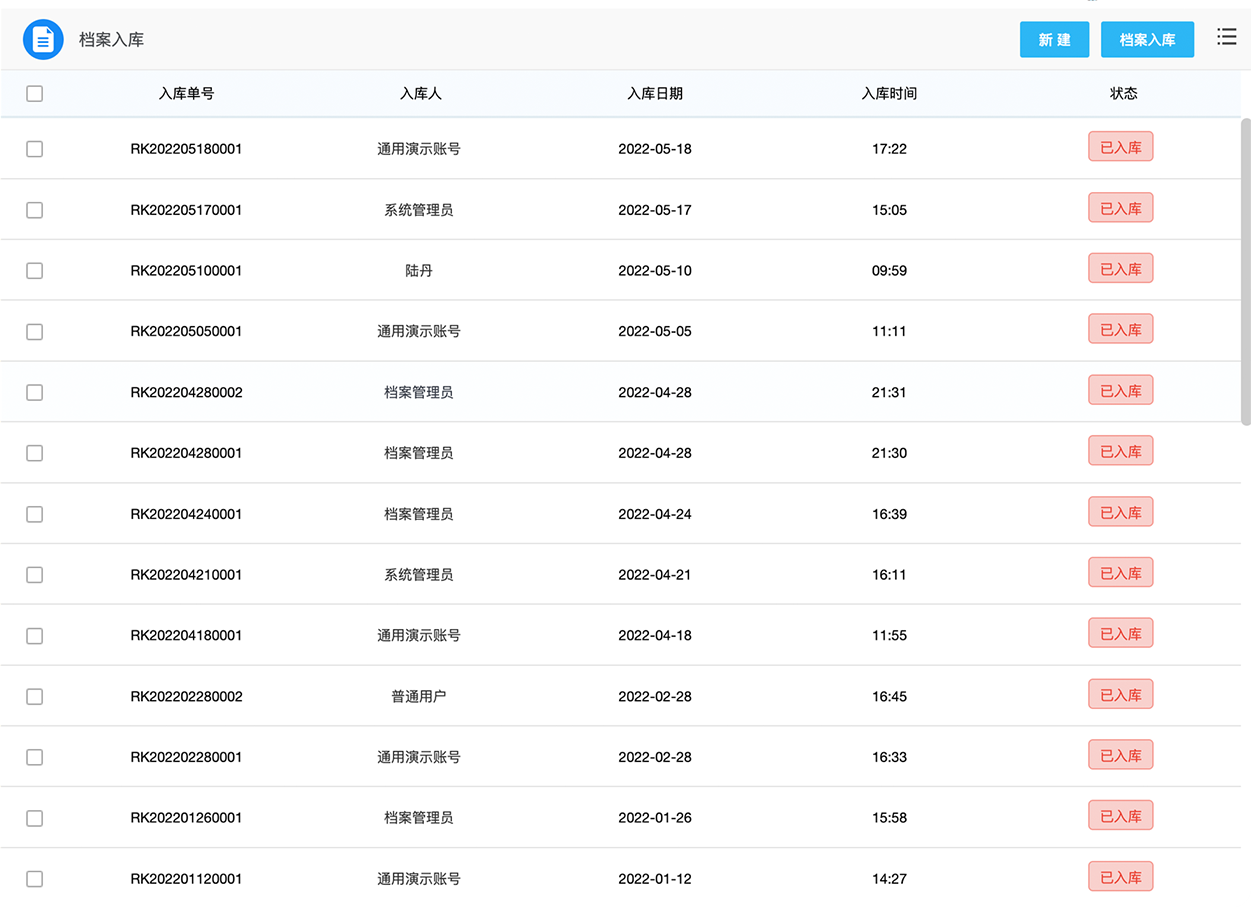Click the 普通用户 cell in the table
Image resolution: width=1251 pixels, height=907 pixels.
[x=418, y=697]
